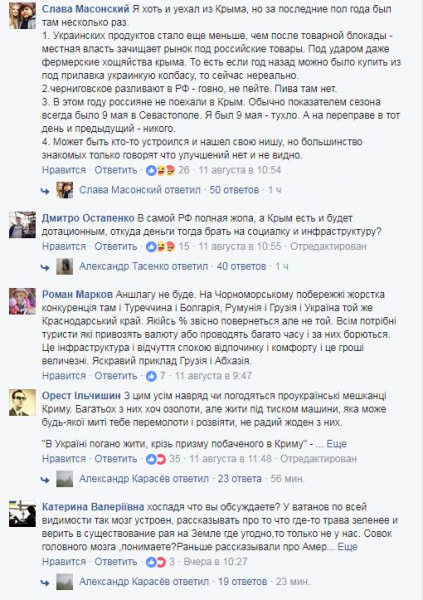Show full comment via Еще in Орест's comment
This screenshot has width=423, height=600.
336,444
